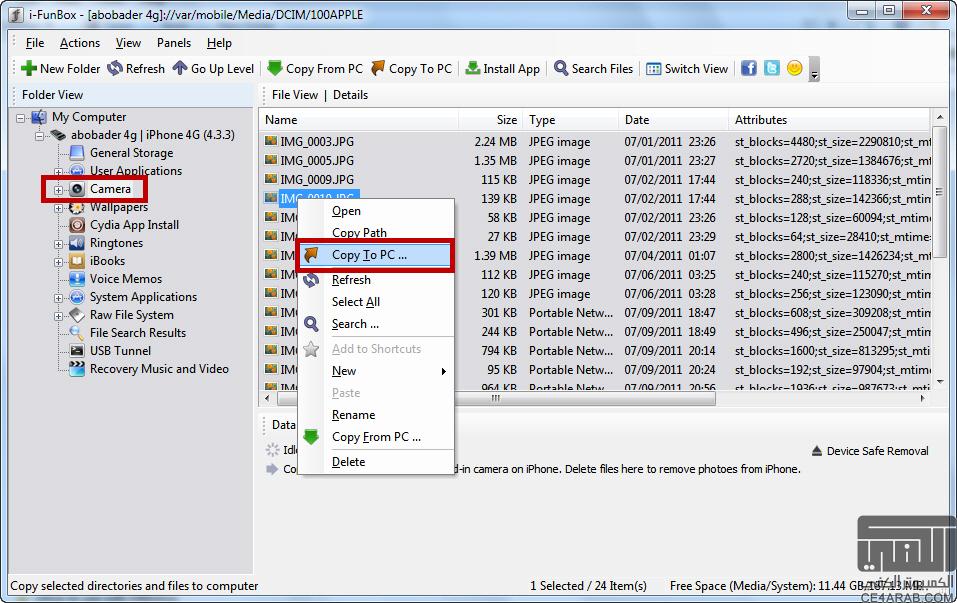Viewport: 957px width, 603px height.
Task: Click the horizontal scrollbar thumb of file list
Action: (x=496, y=398)
